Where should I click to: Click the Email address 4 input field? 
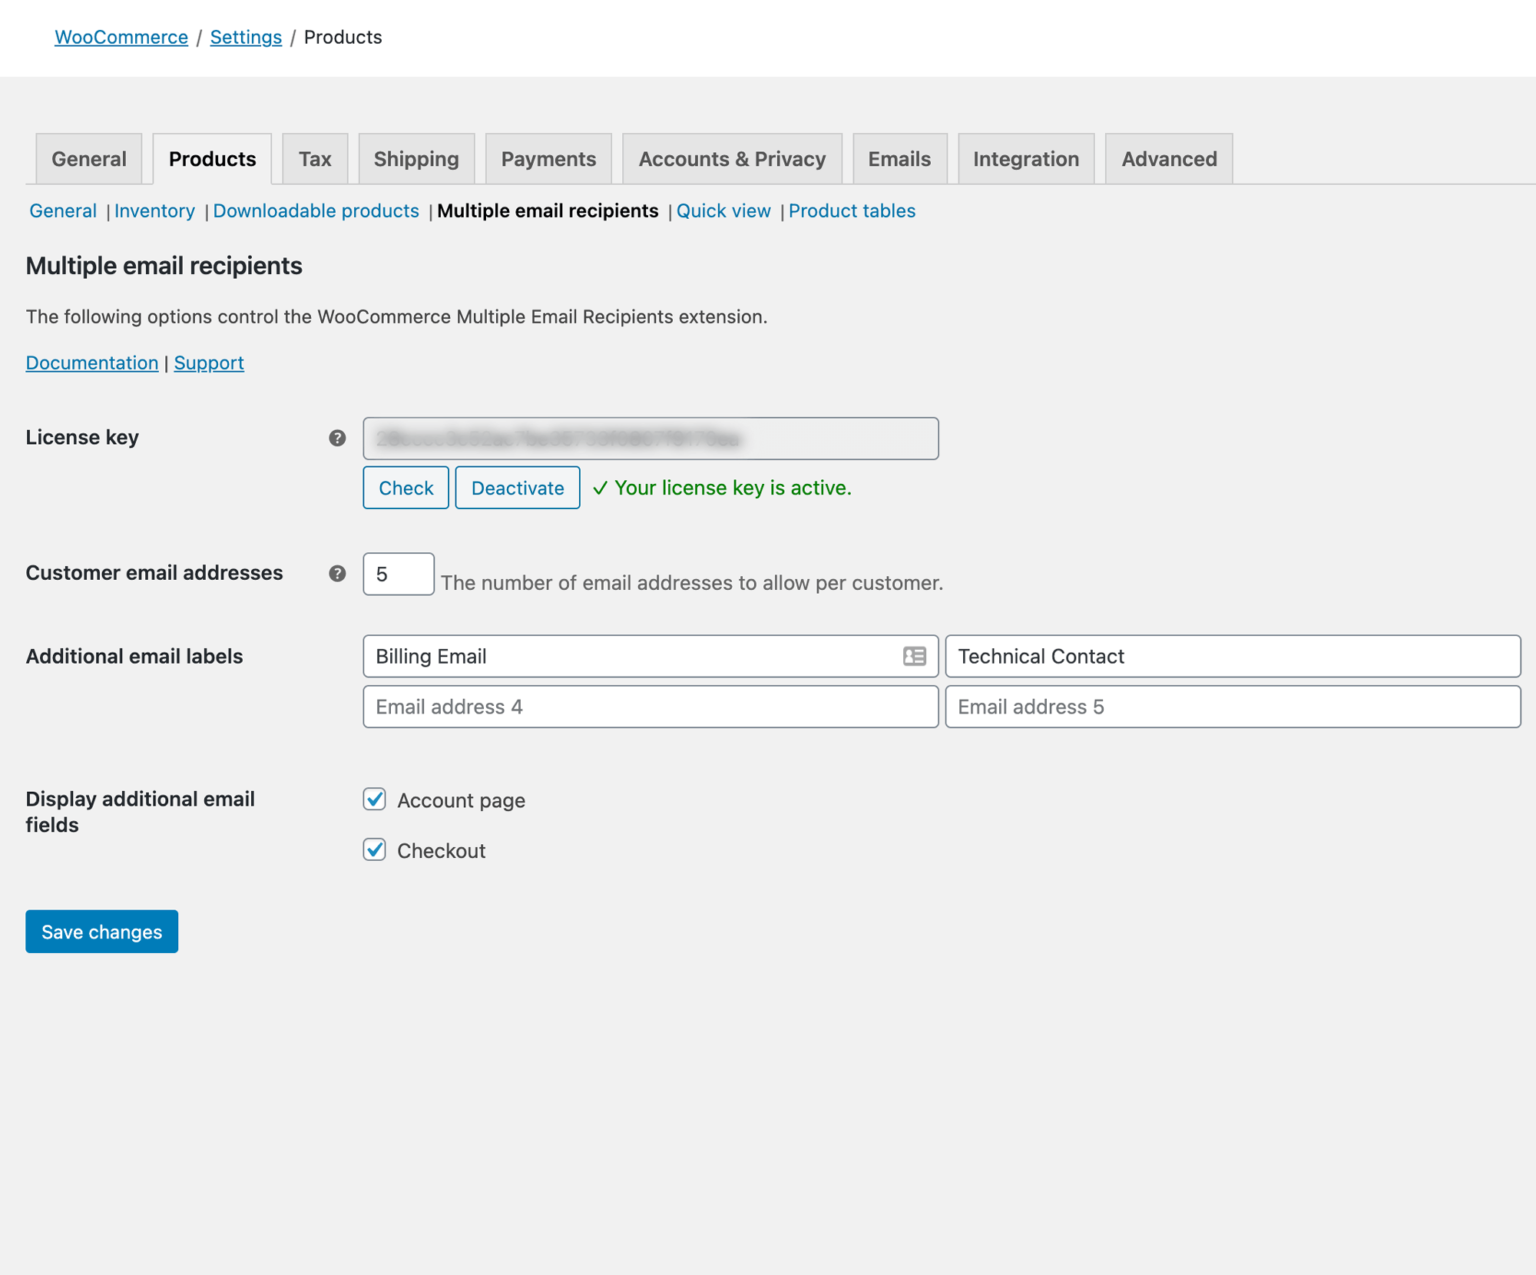tap(650, 707)
